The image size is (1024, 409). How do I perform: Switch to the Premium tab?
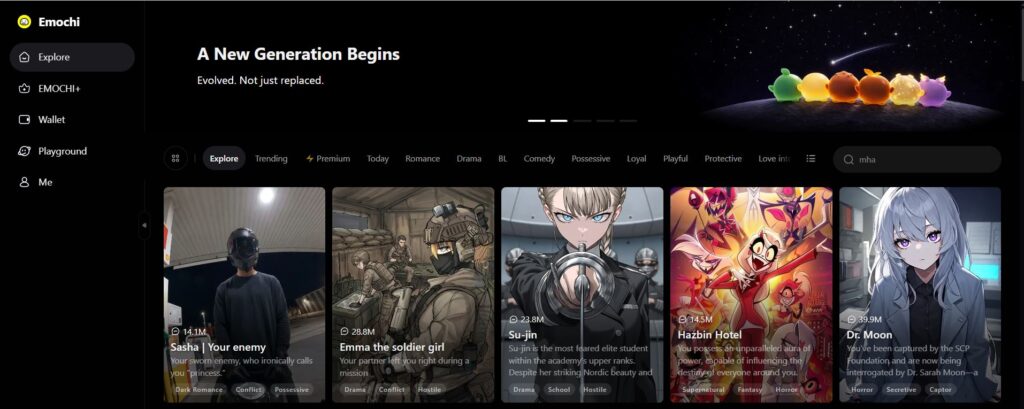click(328, 158)
